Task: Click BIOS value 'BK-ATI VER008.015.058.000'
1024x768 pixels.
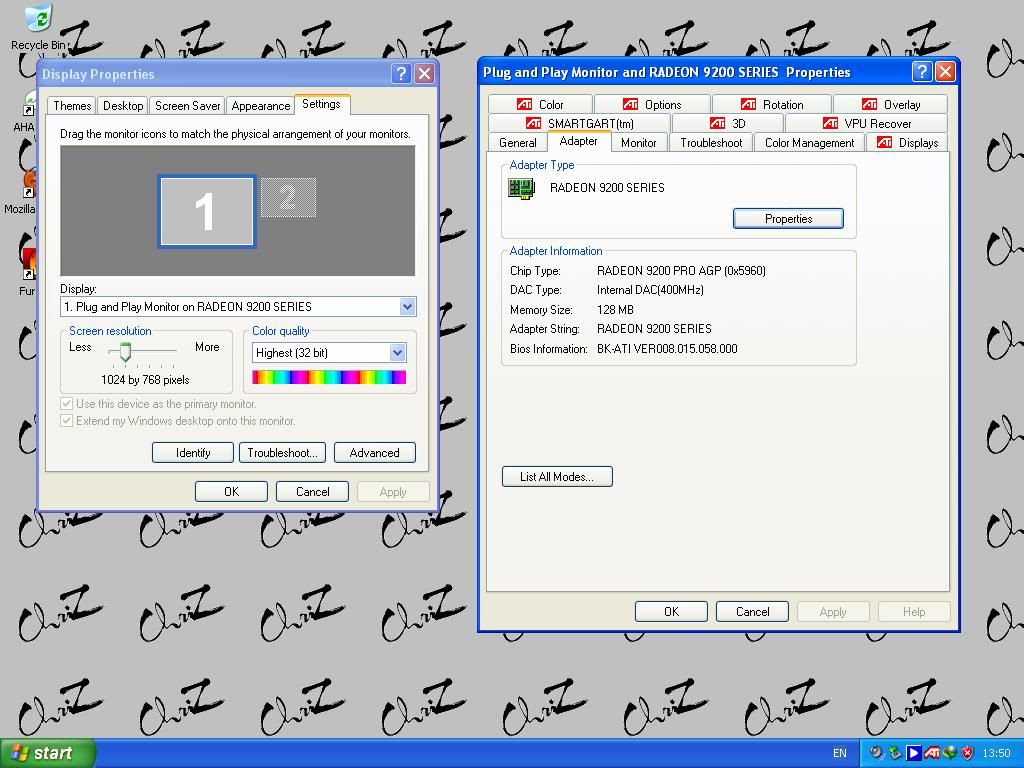Action: (667, 349)
